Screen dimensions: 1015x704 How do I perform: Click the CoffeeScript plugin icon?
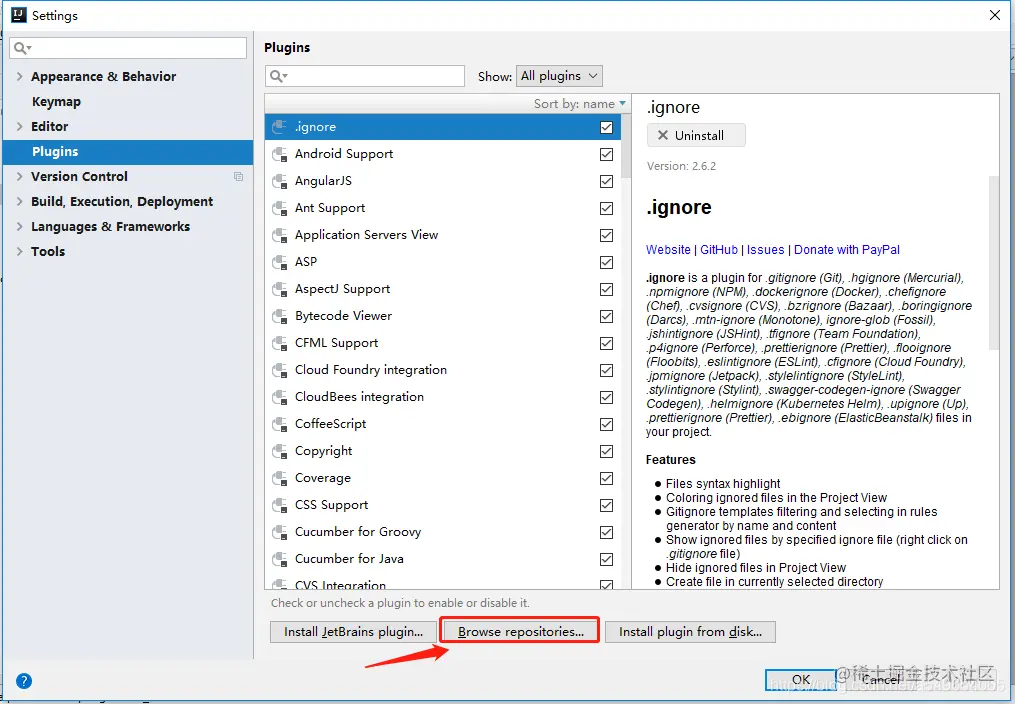[280, 424]
